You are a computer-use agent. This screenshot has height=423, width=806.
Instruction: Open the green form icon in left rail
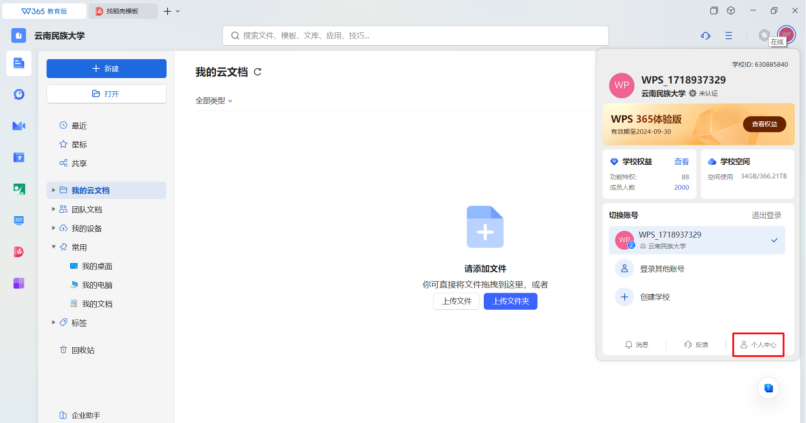click(19, 189)
